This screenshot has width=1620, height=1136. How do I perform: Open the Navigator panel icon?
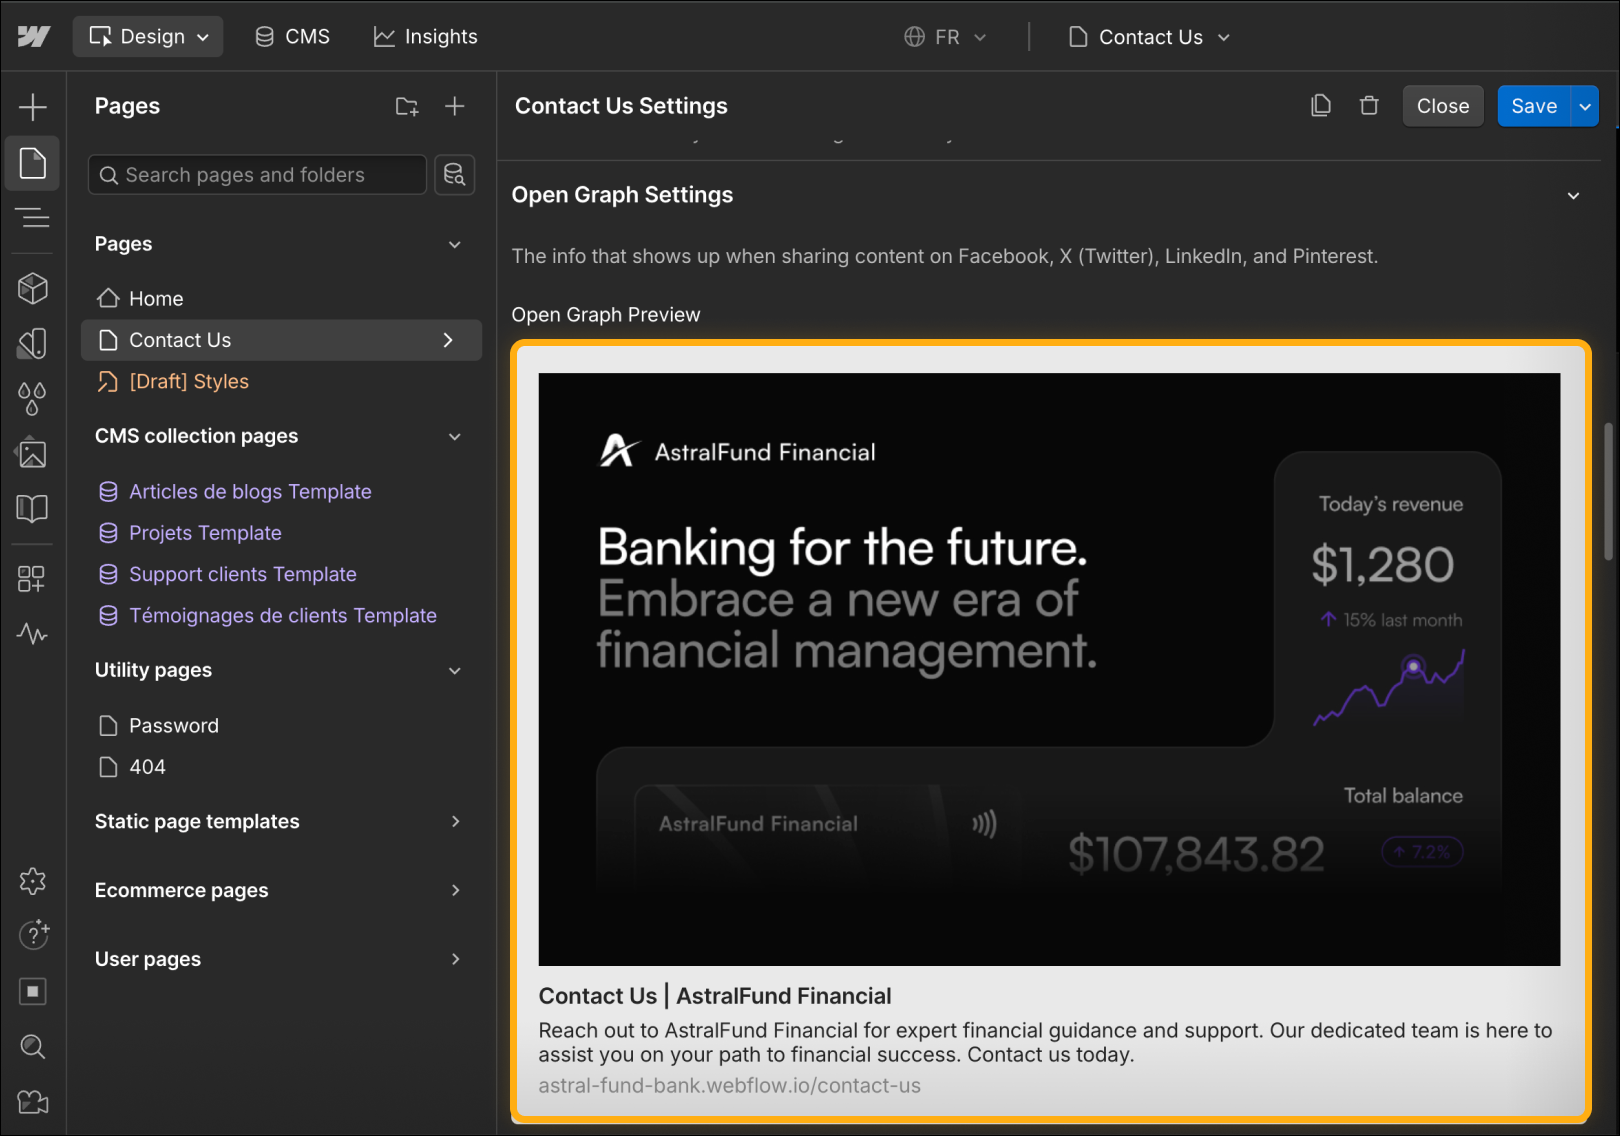[33, 218]
